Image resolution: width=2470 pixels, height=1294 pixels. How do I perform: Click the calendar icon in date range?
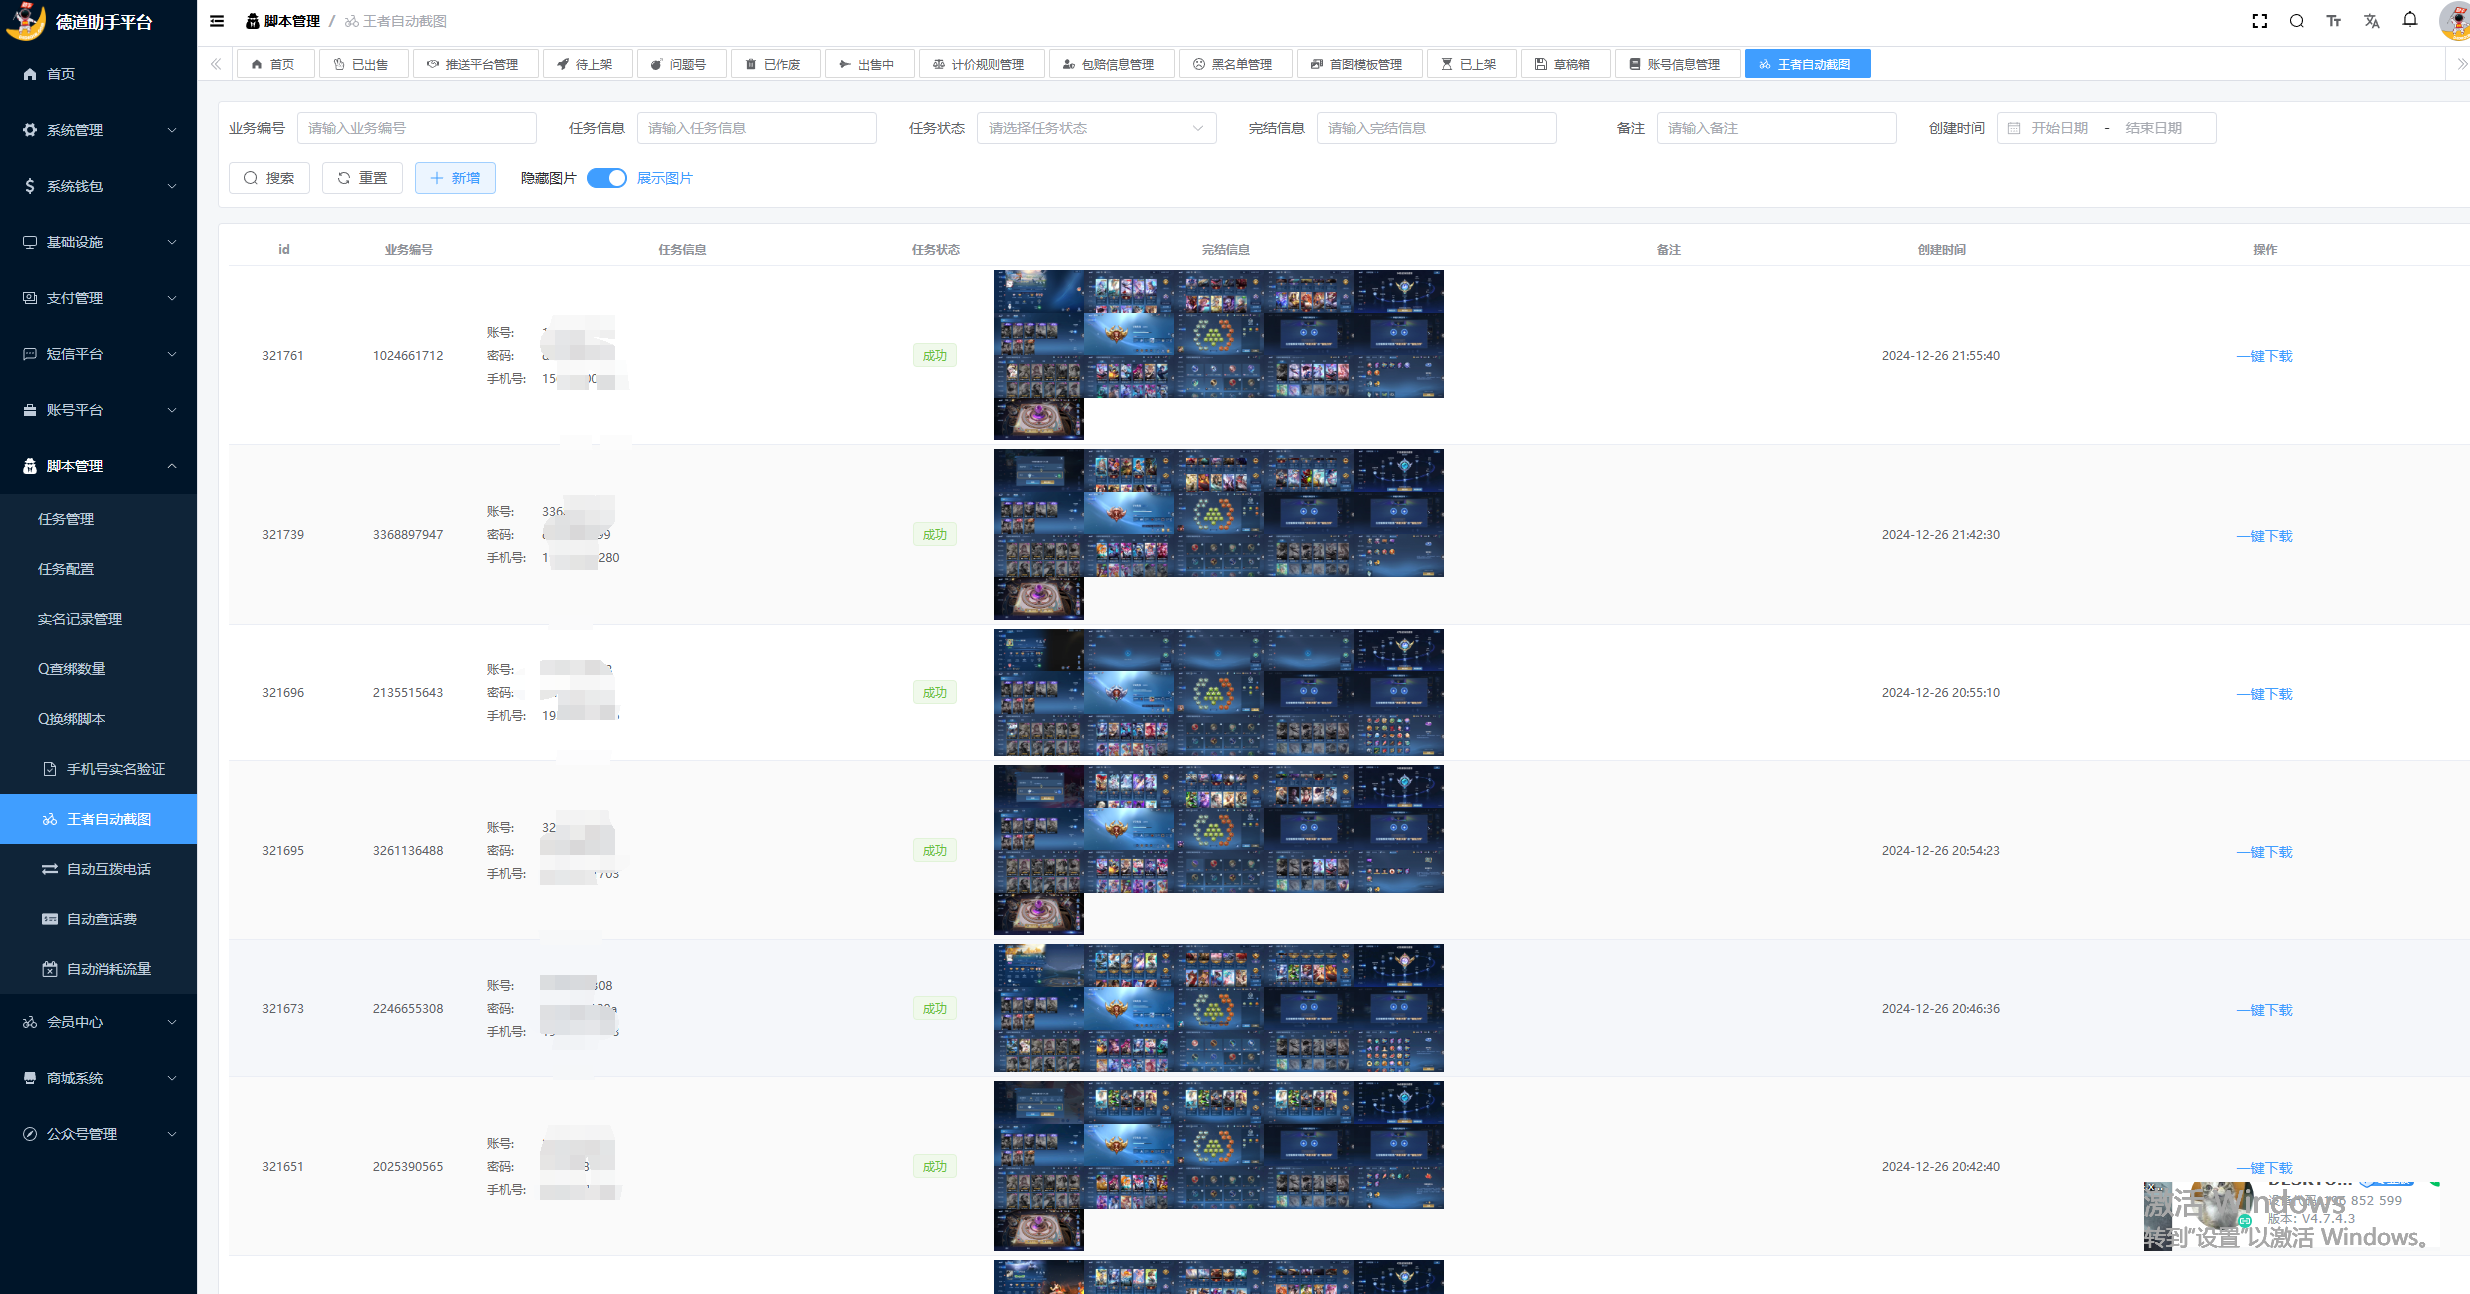2014,128
